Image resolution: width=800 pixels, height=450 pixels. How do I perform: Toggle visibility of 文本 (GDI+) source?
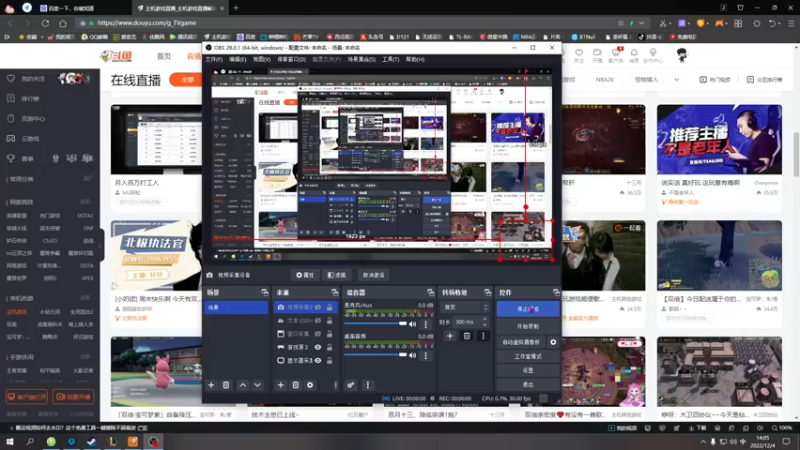[x=318, y=320]
